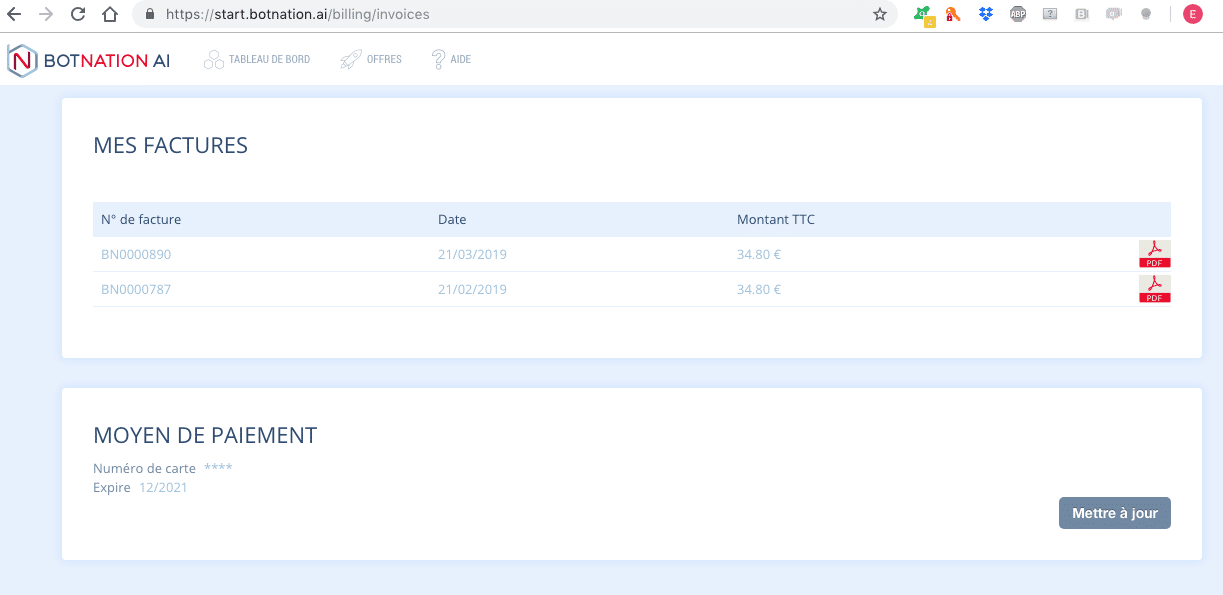The width and height of the screenshot is (1223, 595).
Task: Click the rocket icon next to Offres
Action: pyautogui.click(x=351, y=59)
